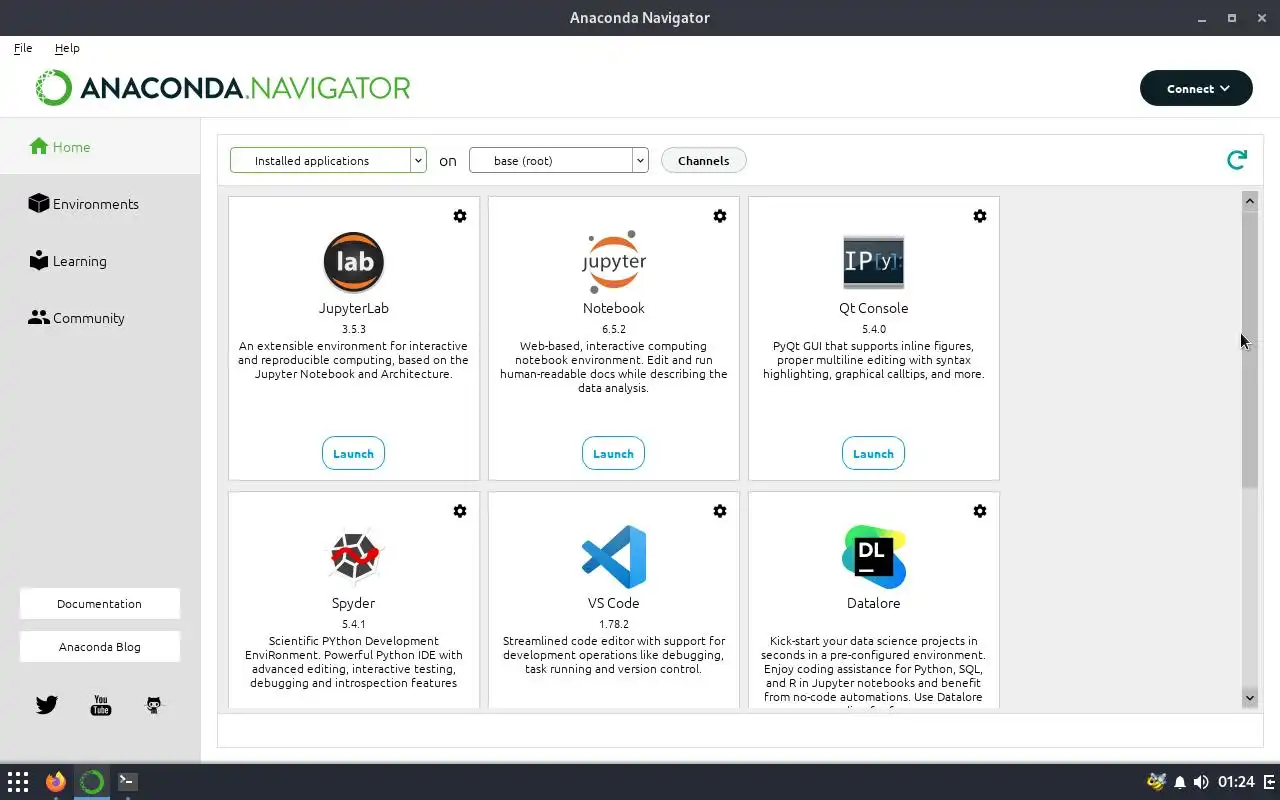
Task: Expand the Connect dropdown button
Action: 1196,88
